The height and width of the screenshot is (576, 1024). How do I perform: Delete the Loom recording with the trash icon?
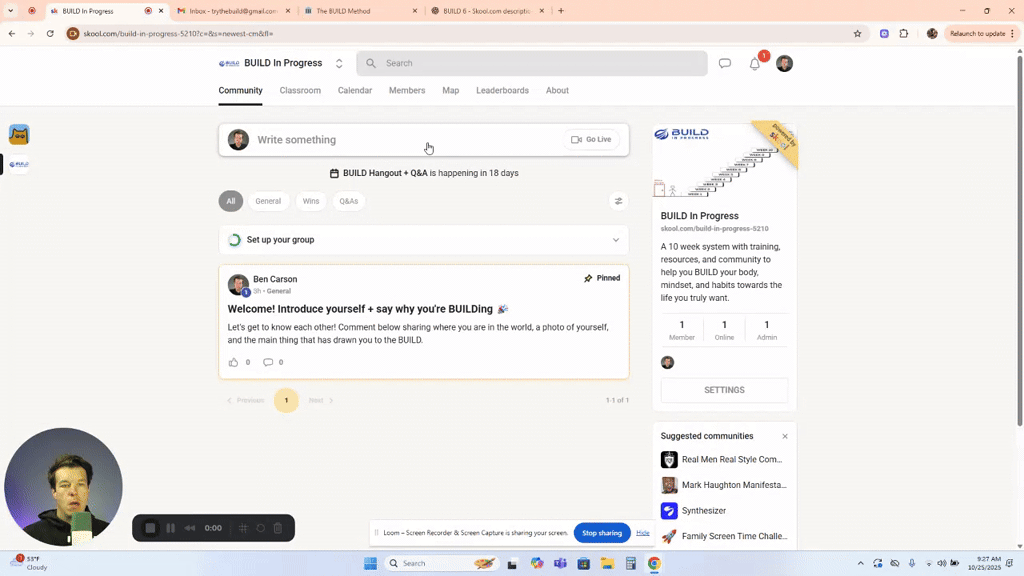pos(279,528)
